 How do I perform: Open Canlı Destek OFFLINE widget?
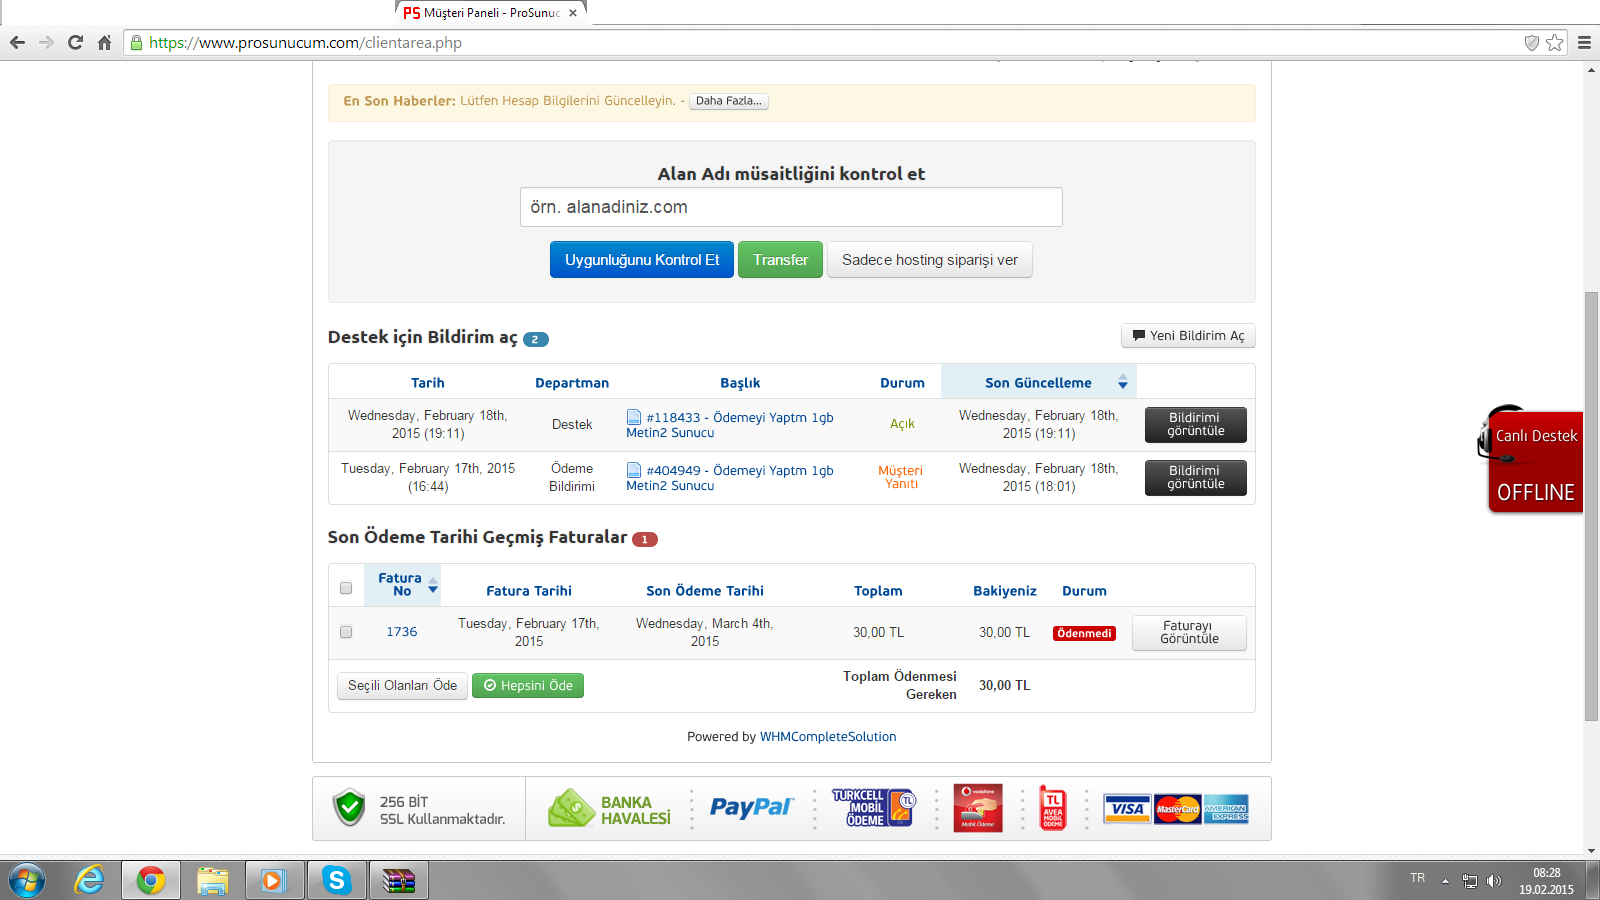[x=1531, y=459]
